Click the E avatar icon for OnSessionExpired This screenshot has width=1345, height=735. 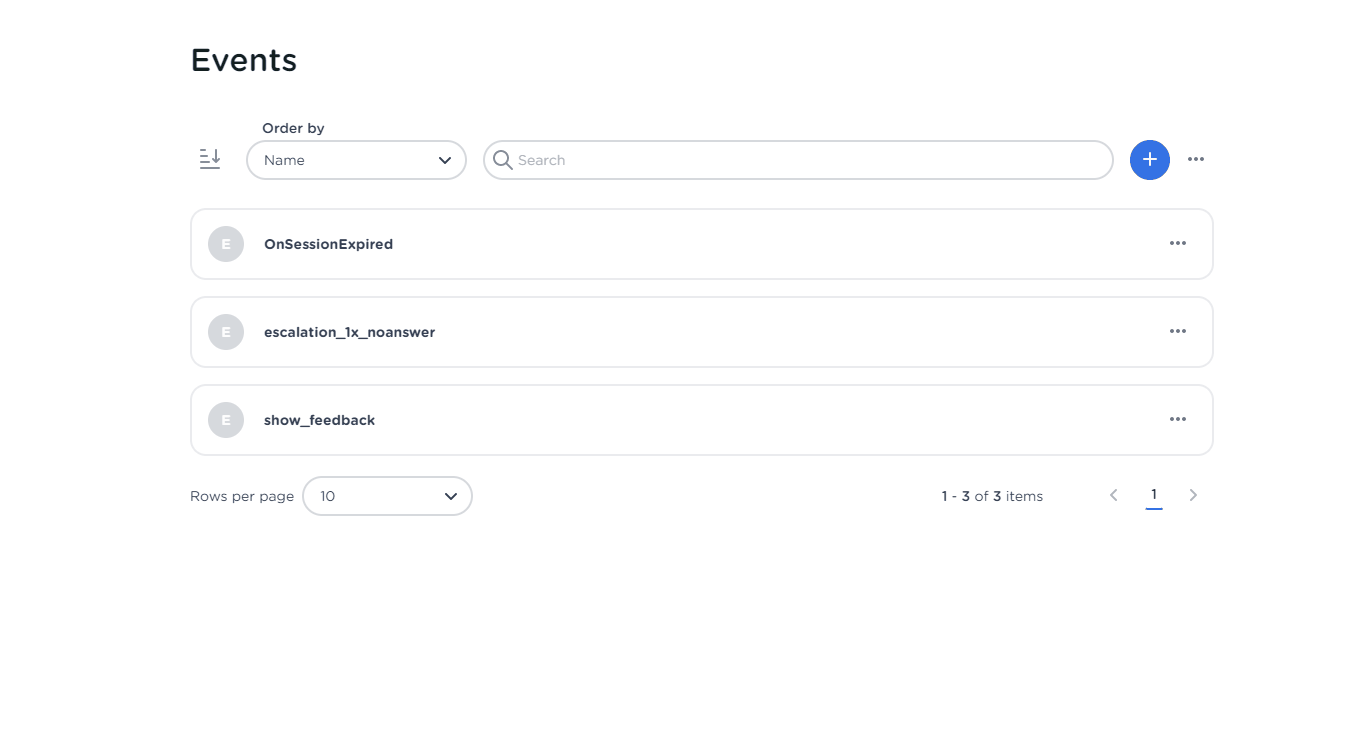coord(225,243)
